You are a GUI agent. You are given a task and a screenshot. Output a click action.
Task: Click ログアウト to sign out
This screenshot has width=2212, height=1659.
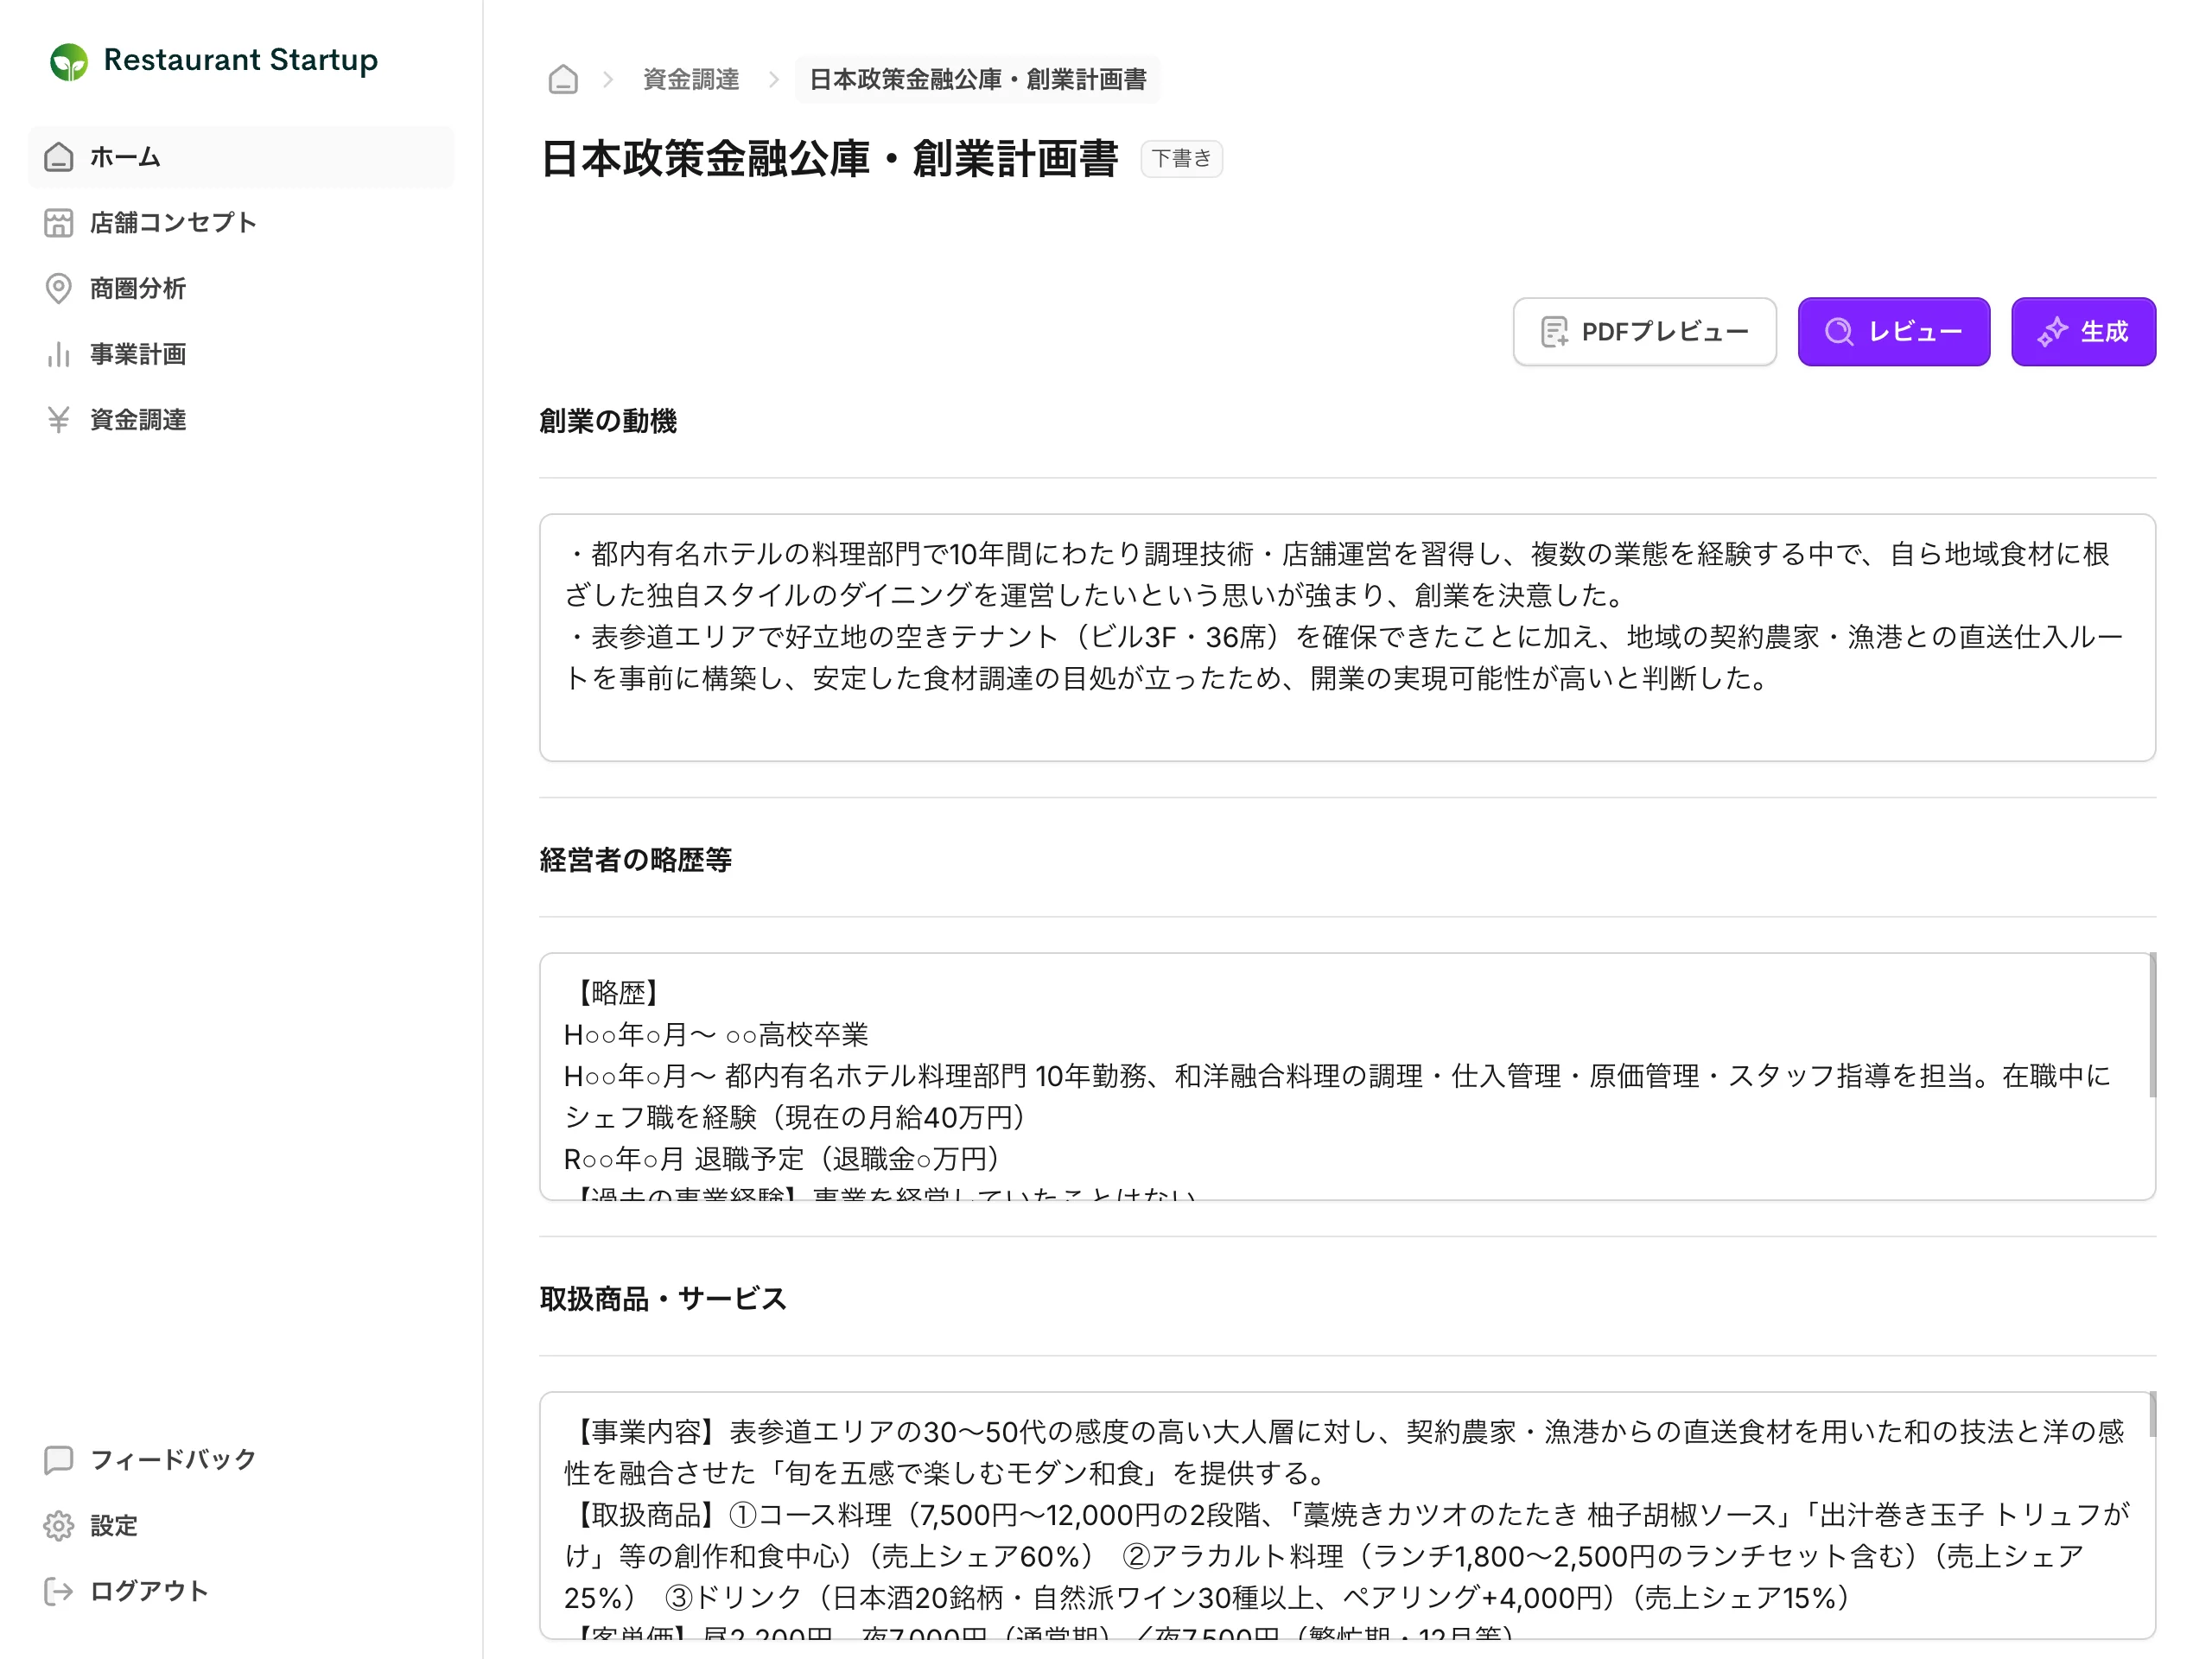241,1591
